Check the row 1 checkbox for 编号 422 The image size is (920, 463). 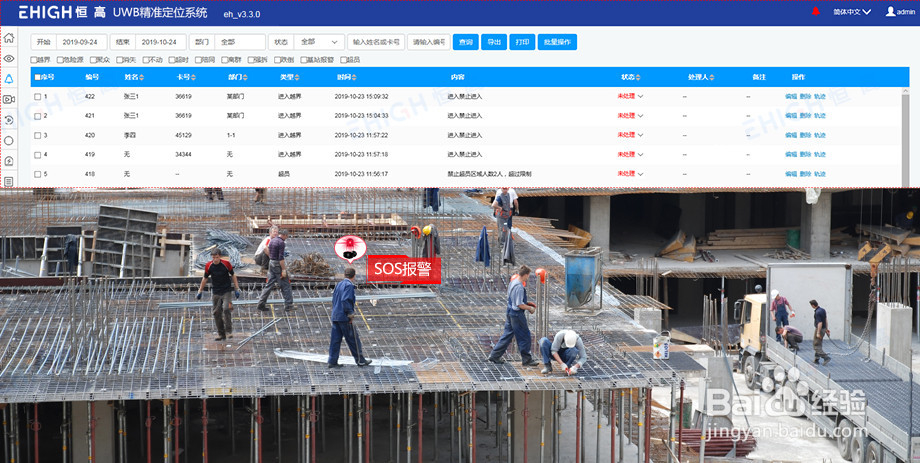tap(38, 97)
